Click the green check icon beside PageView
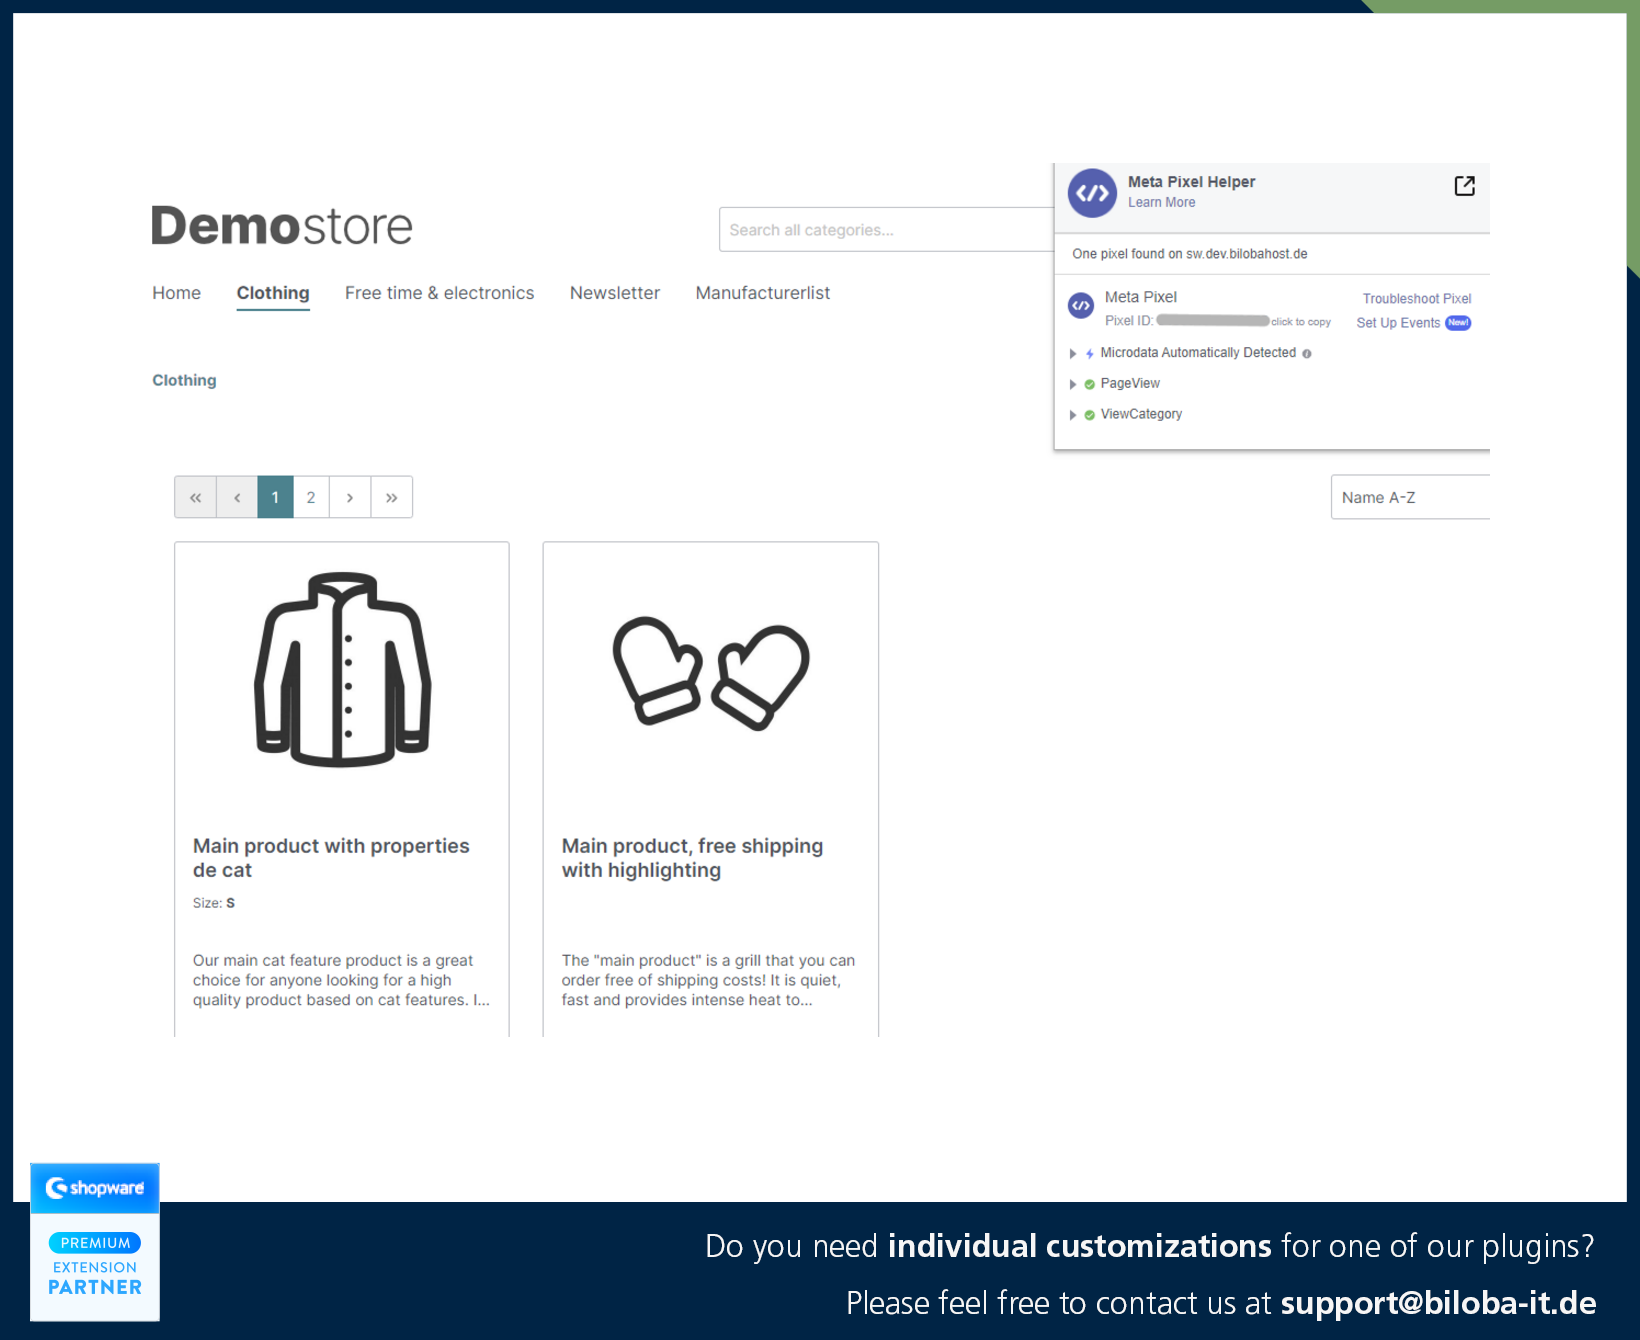 point(1090,384)
